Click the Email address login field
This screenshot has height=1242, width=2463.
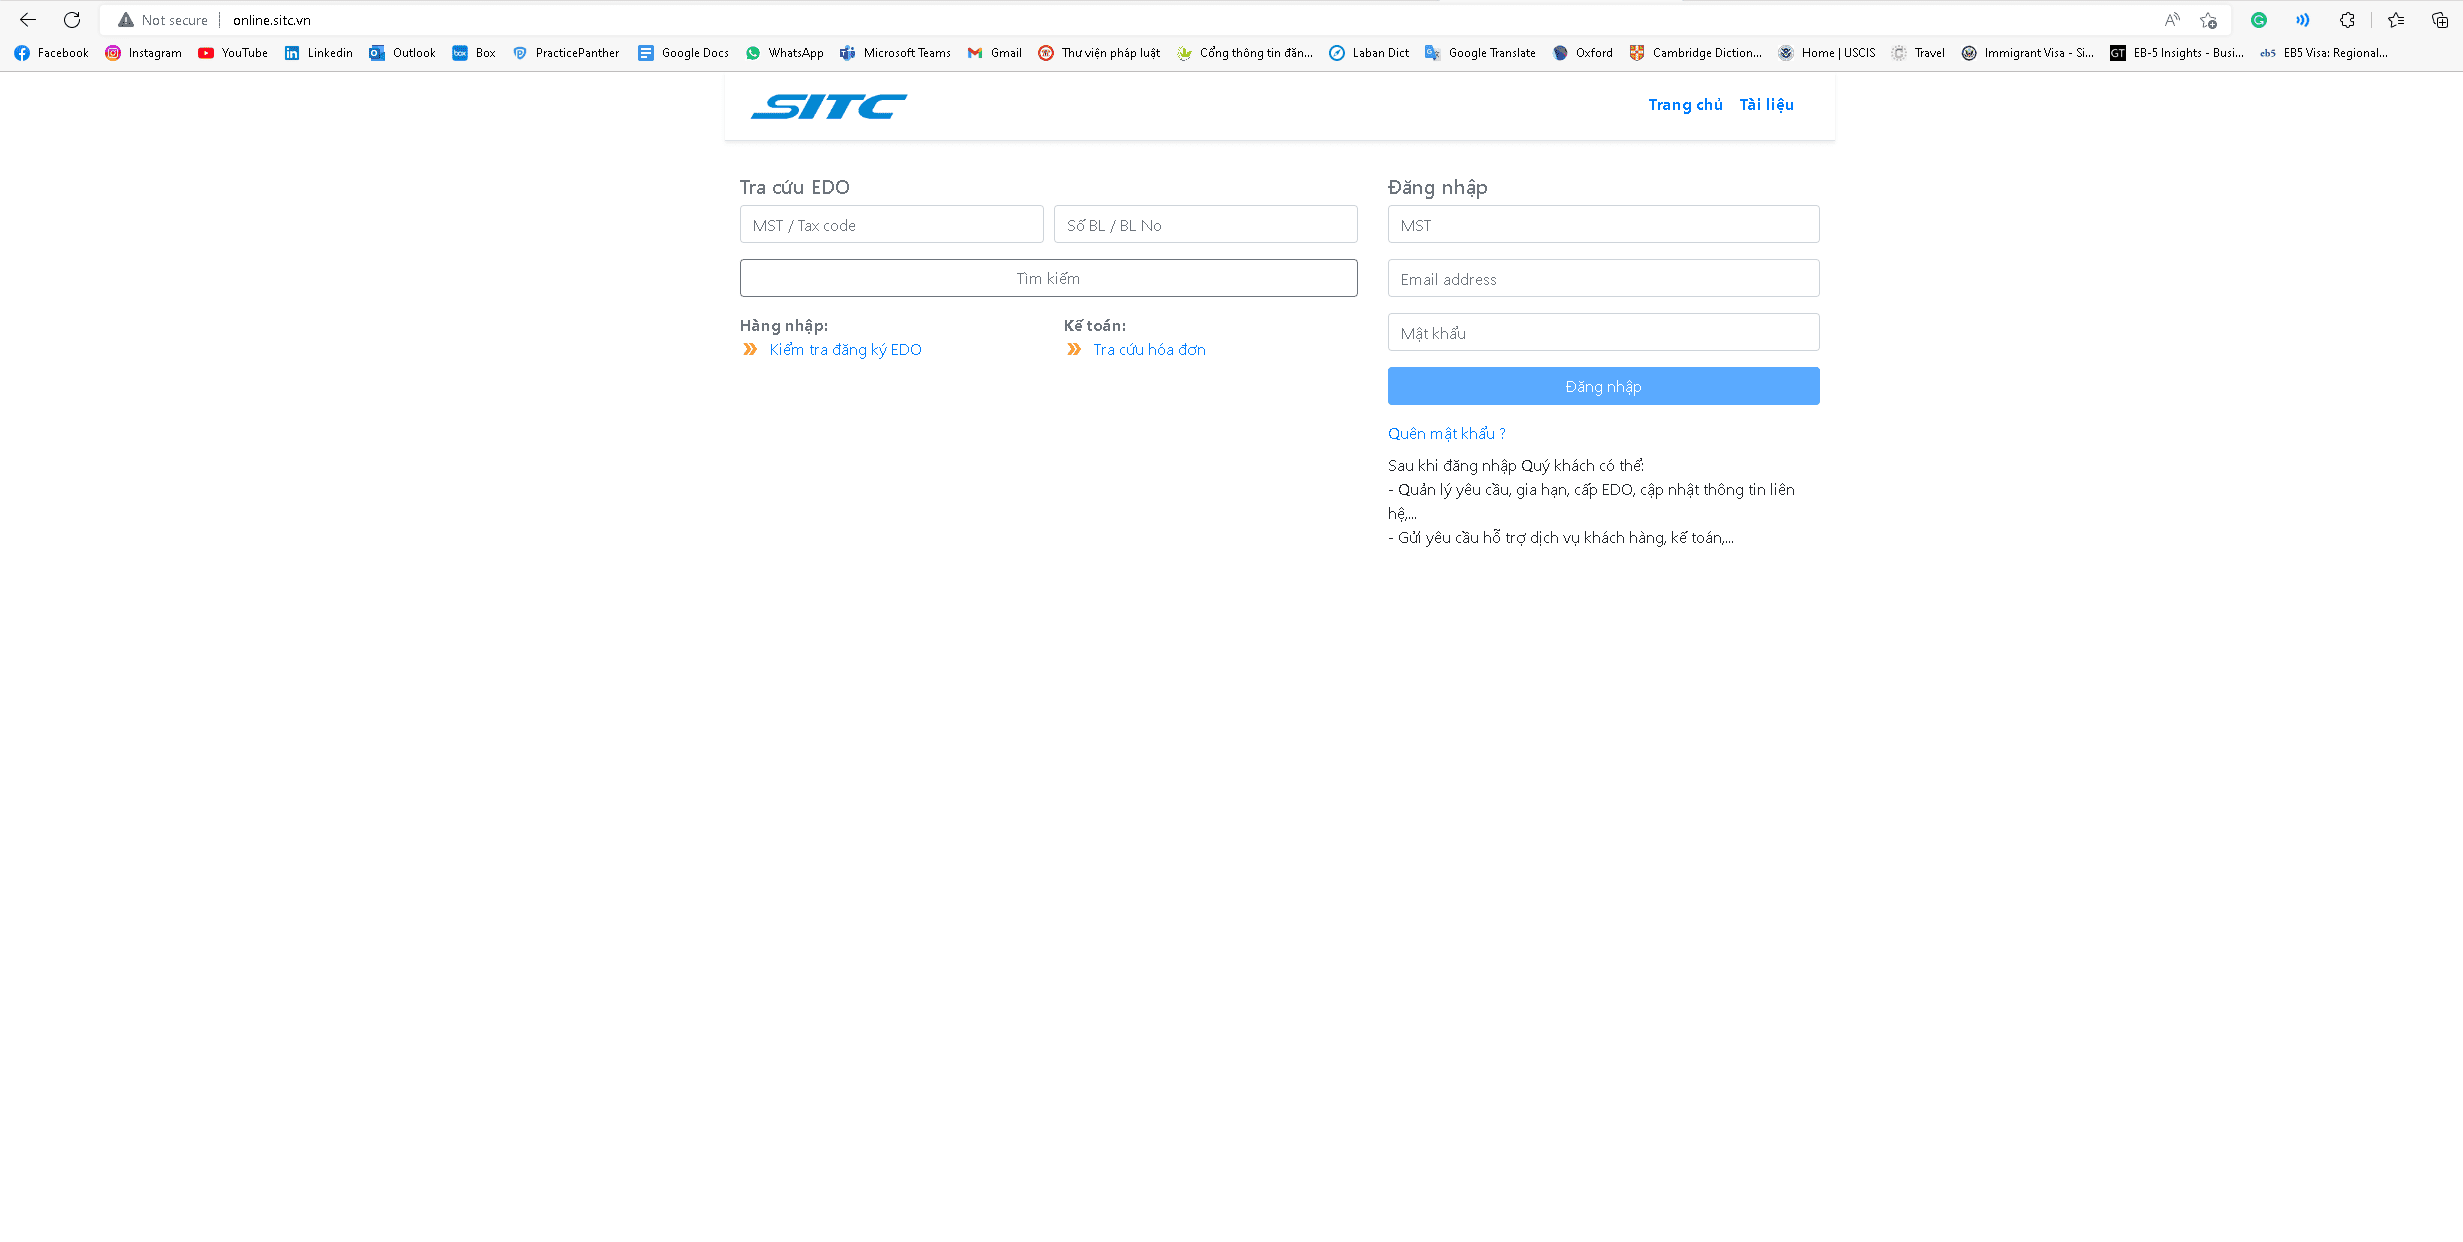pyautogui.click(x=1603, y=279)
